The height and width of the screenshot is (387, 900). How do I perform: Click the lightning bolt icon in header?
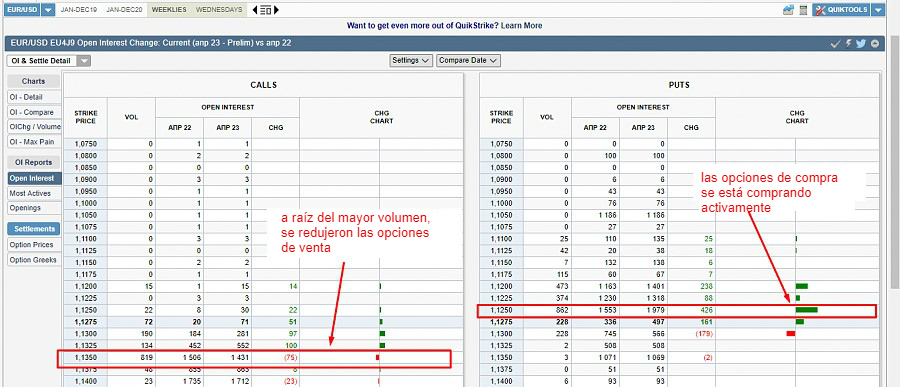click(x=848, y=44)
